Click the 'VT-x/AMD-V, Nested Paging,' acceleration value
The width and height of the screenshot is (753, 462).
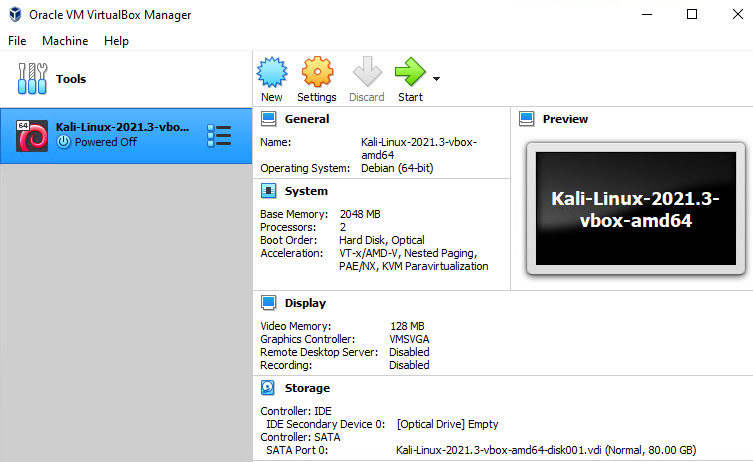(x=408, y=253)
